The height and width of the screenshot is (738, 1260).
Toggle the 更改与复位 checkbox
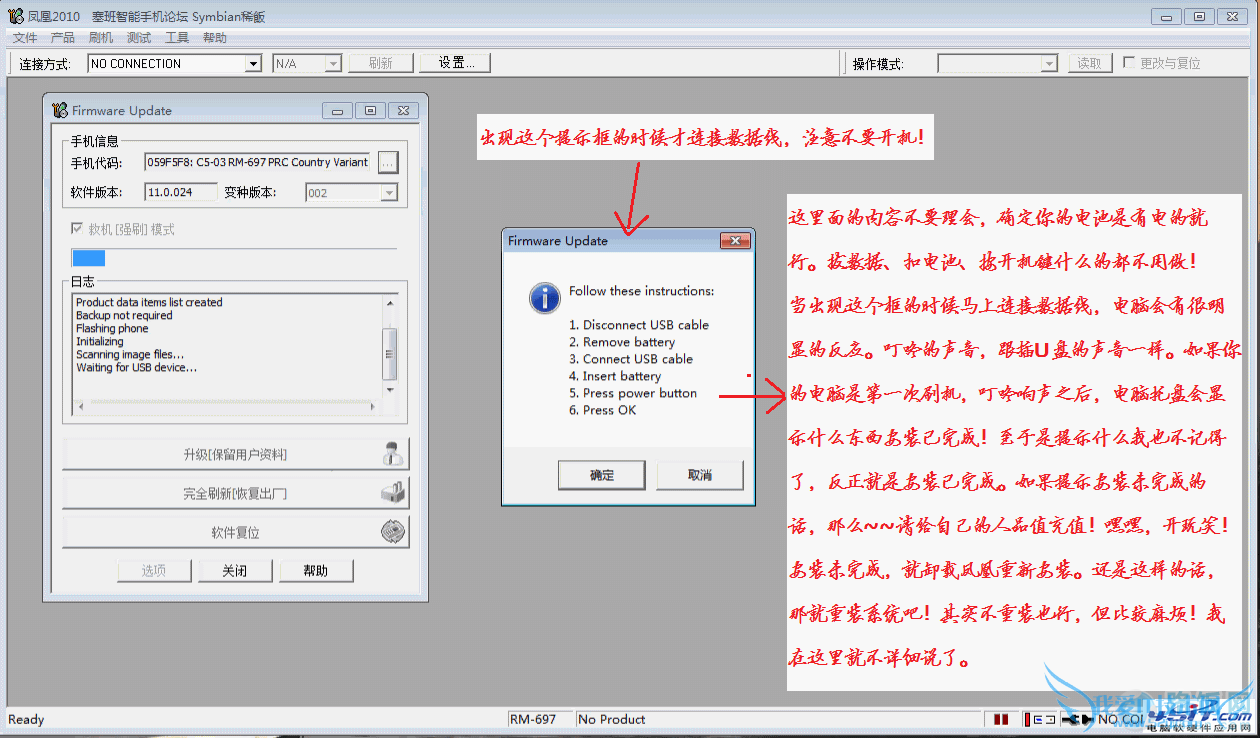(x=1130, y=62)
